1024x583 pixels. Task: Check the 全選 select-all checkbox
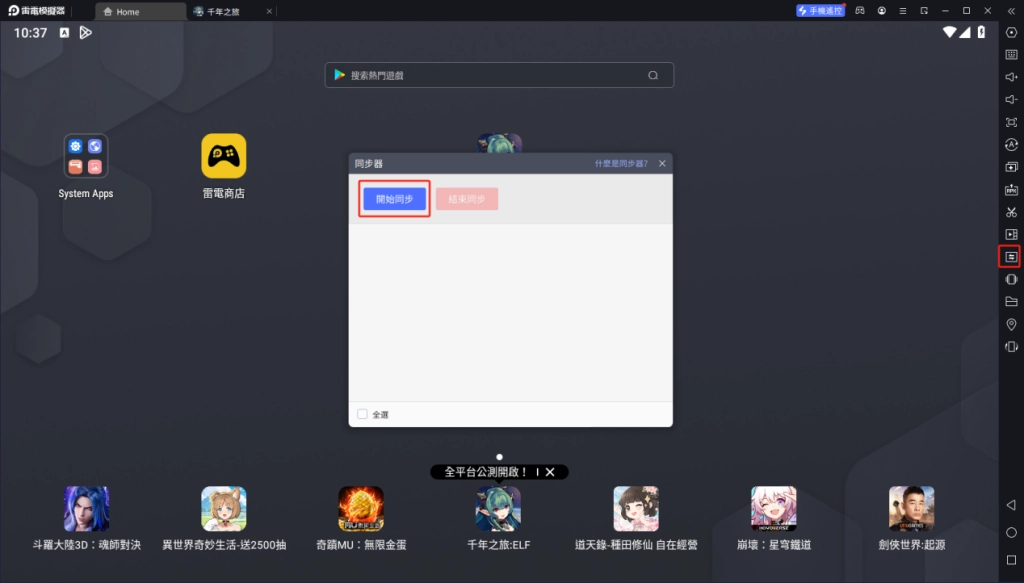pos(363,414)
